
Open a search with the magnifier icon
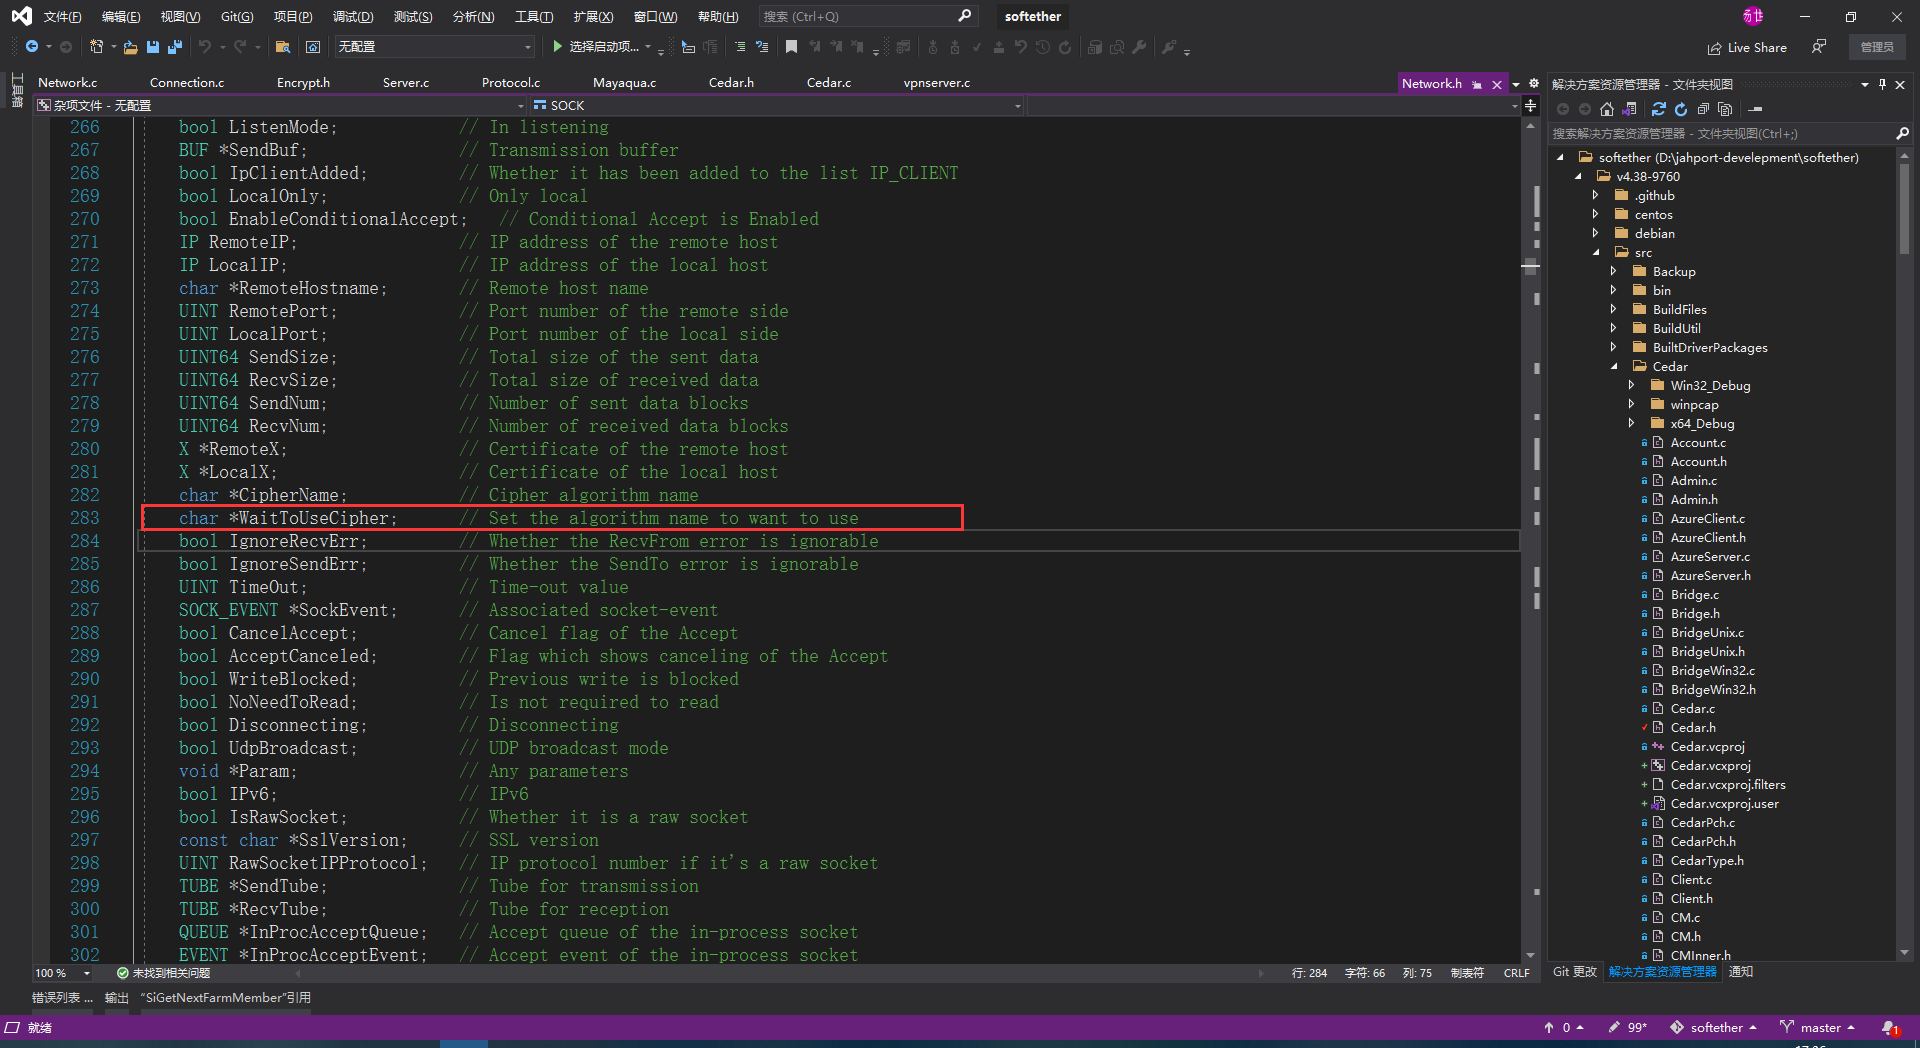963,16
